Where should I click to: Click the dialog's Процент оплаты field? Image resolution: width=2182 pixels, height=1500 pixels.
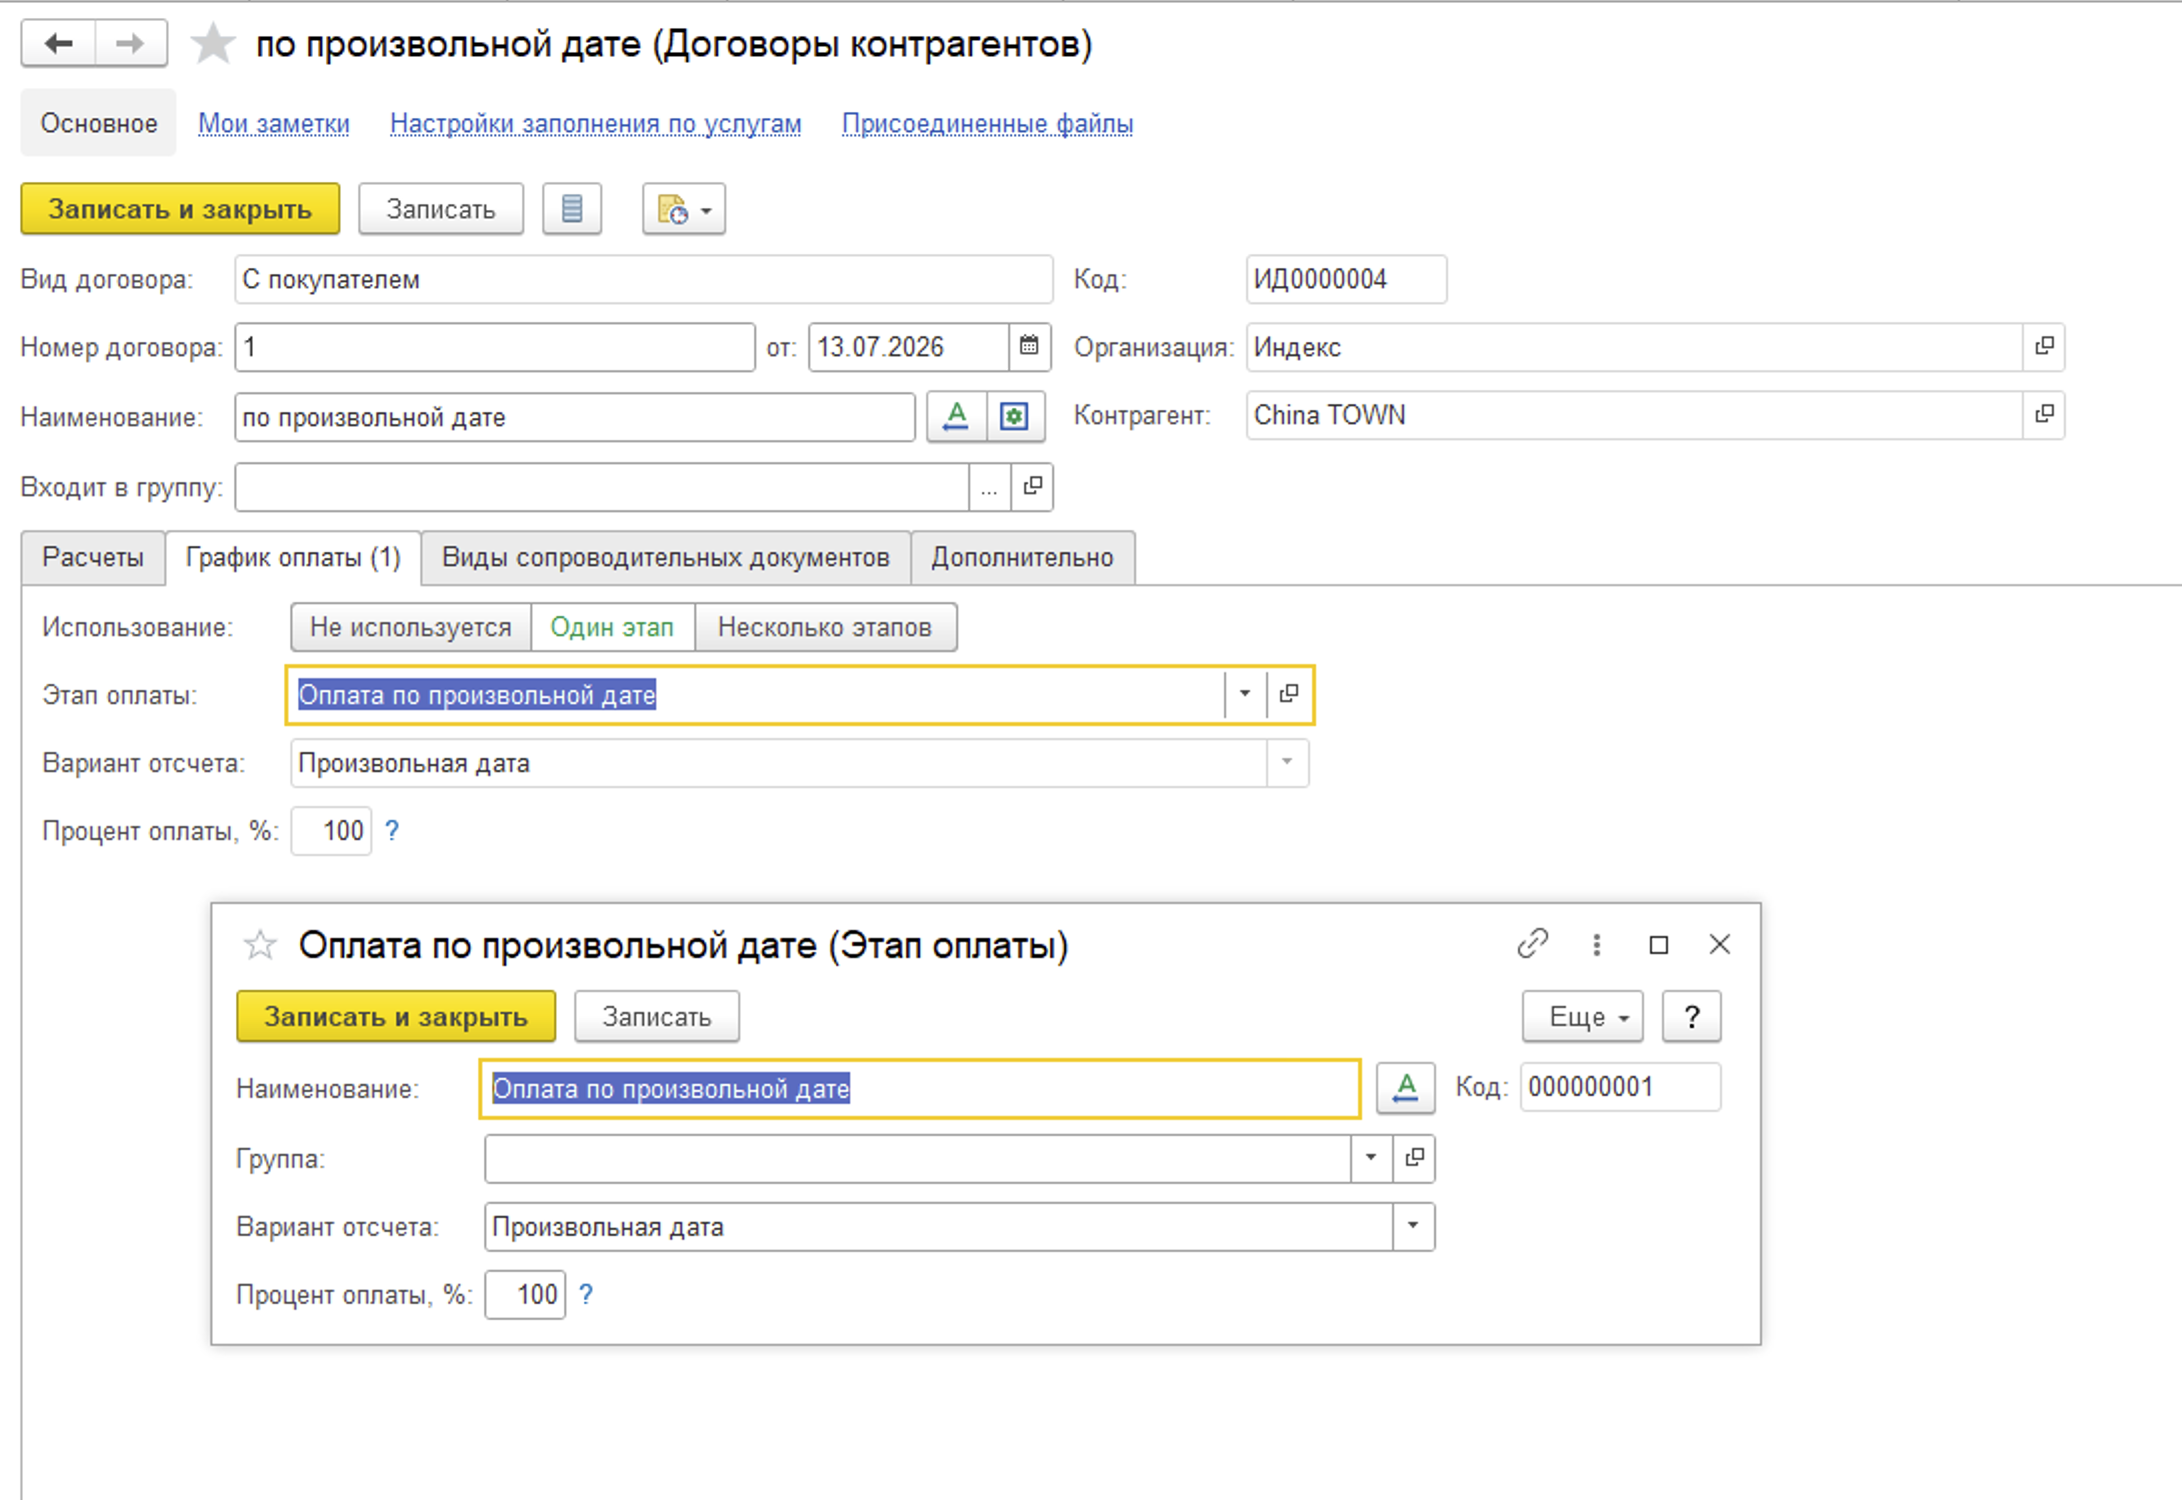525,1295
